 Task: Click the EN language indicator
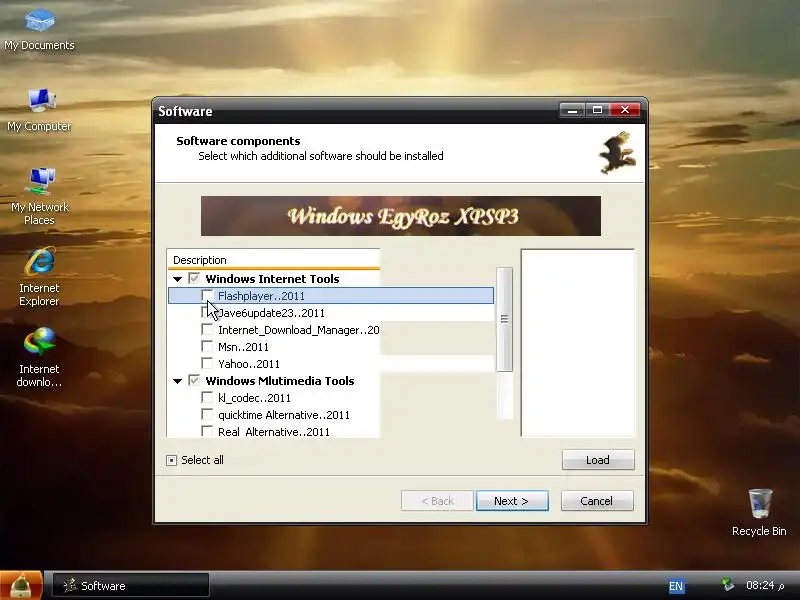676,586
